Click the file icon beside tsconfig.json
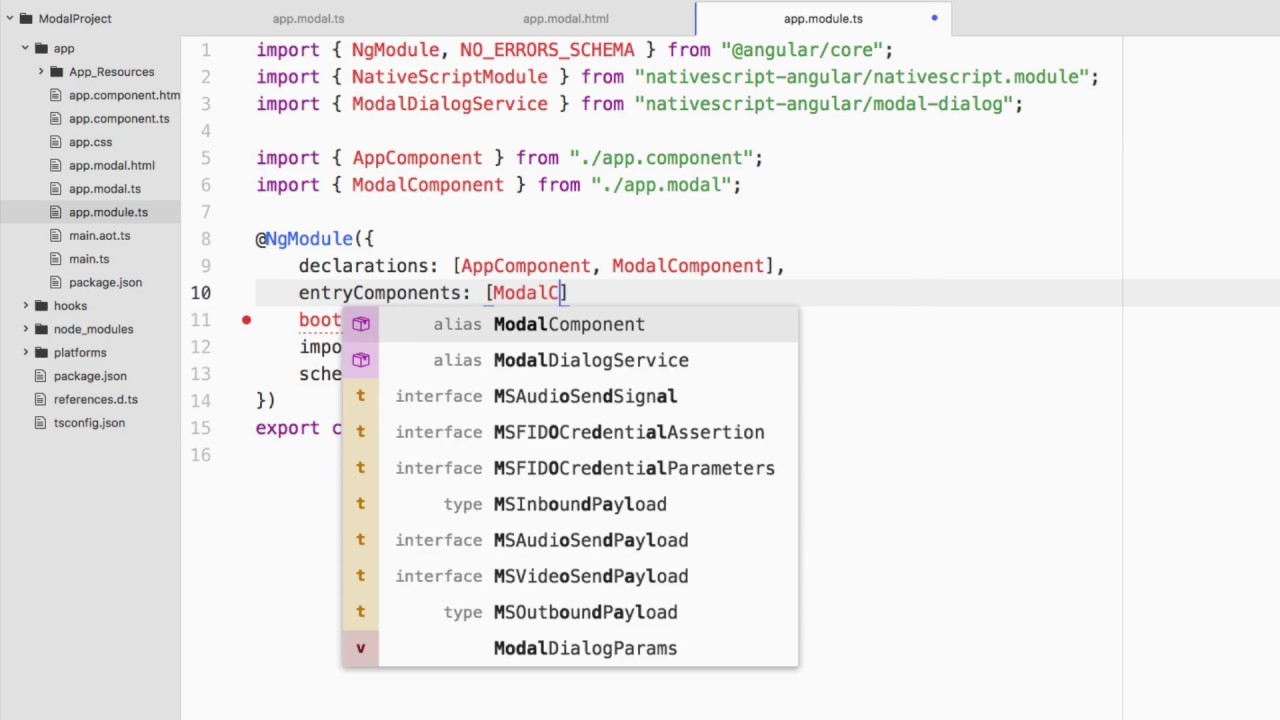The image size is (1280, 720). [42, 422]
